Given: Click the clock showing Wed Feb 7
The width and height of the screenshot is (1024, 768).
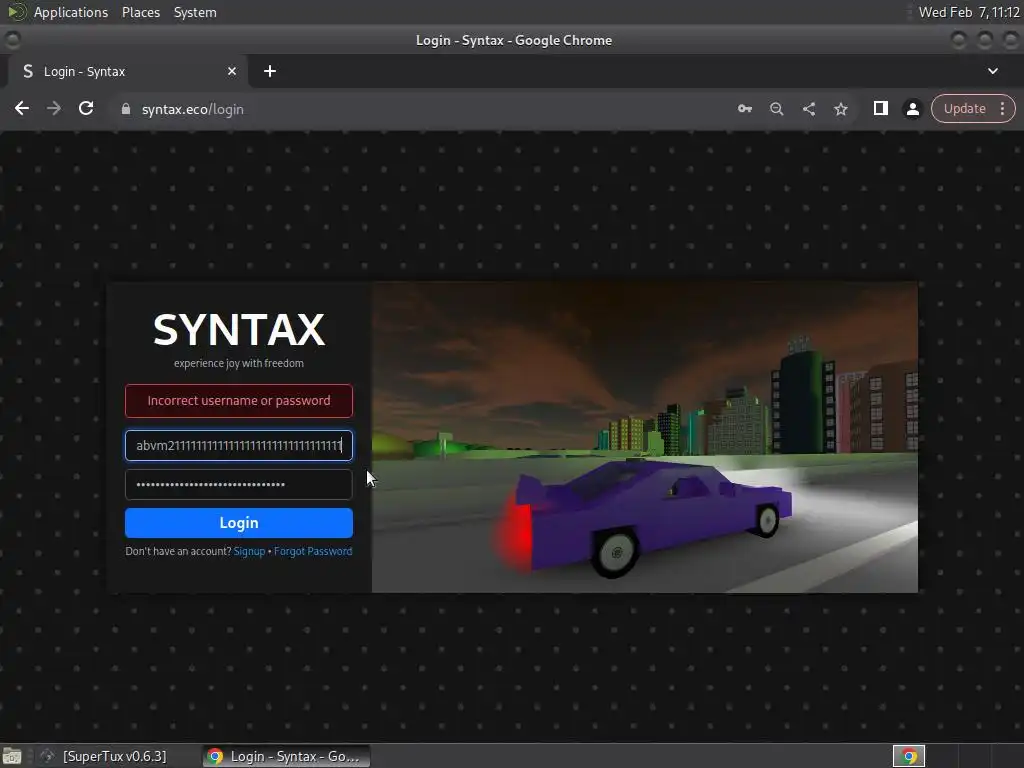Looking at the screenshot, I should click(969, 12).
